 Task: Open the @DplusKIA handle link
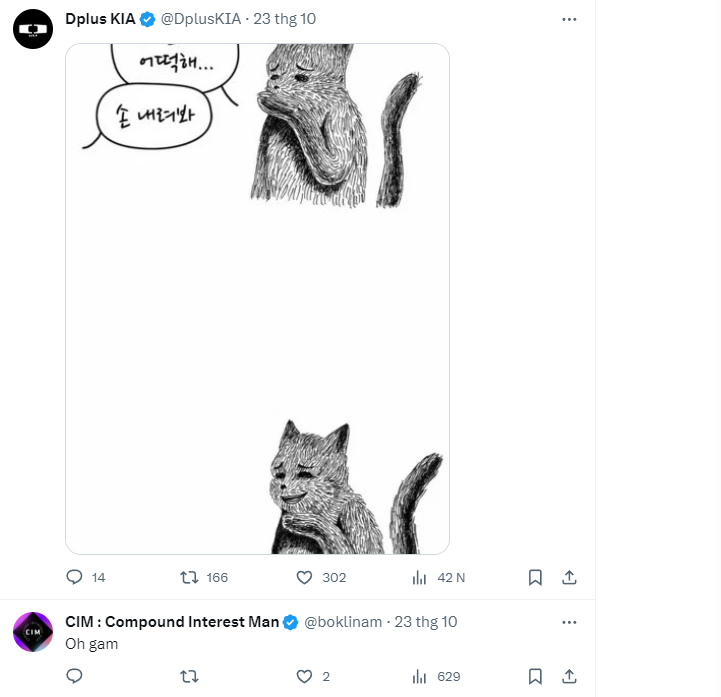(200, 19)
